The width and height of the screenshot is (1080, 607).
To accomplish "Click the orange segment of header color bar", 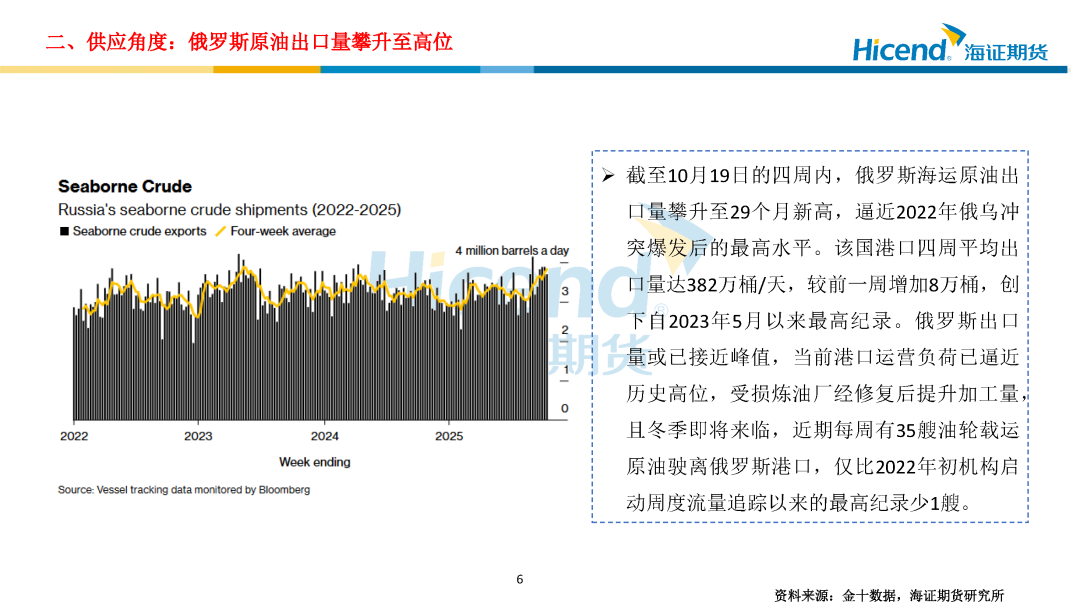I will coord(266,69).
